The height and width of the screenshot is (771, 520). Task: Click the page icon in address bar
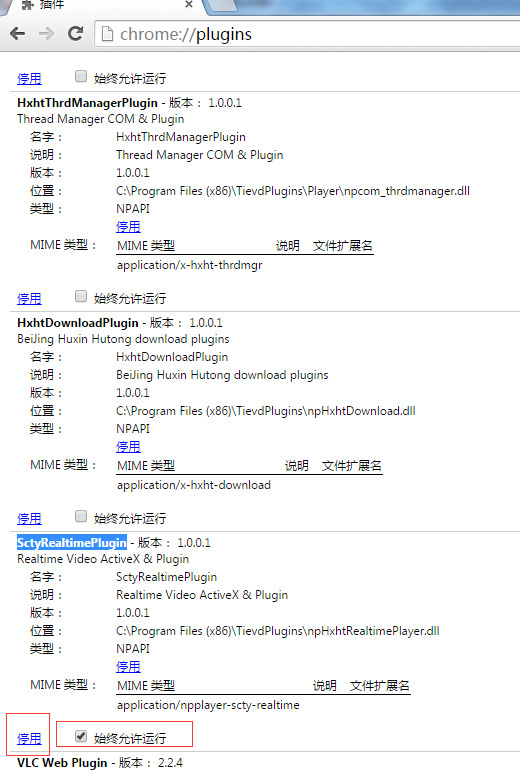[x=107, y=34]
